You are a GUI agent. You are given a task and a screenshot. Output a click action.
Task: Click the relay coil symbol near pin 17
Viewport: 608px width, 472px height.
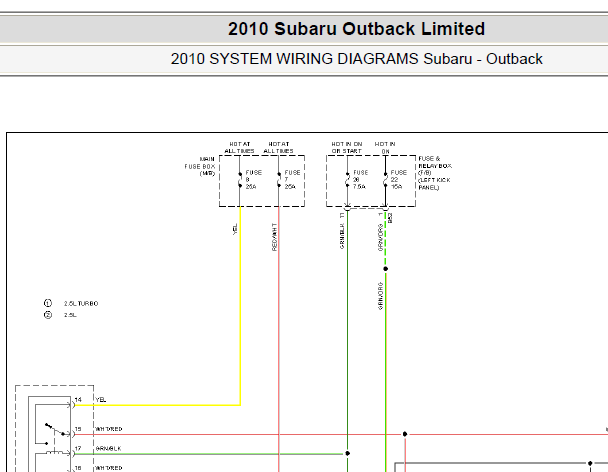click(55, 452)
